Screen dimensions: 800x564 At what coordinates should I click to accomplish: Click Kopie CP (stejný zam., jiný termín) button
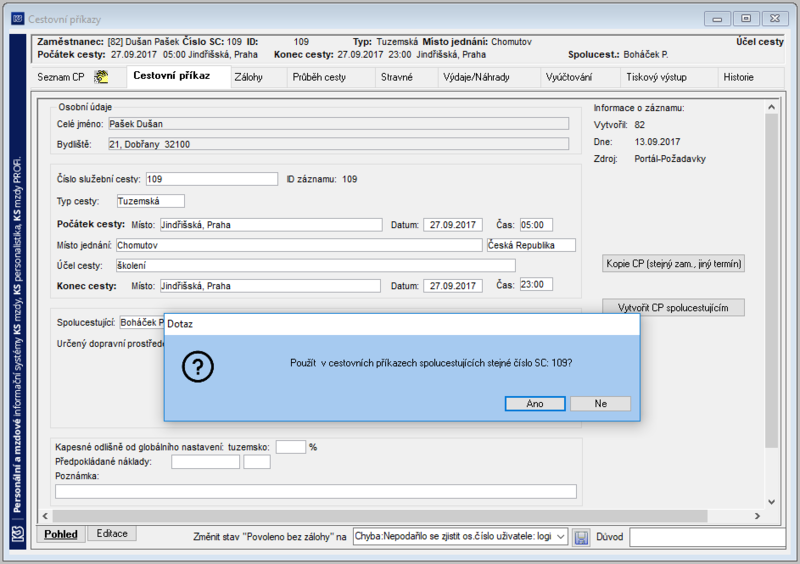pyautogui.click(x=673, y=264)
